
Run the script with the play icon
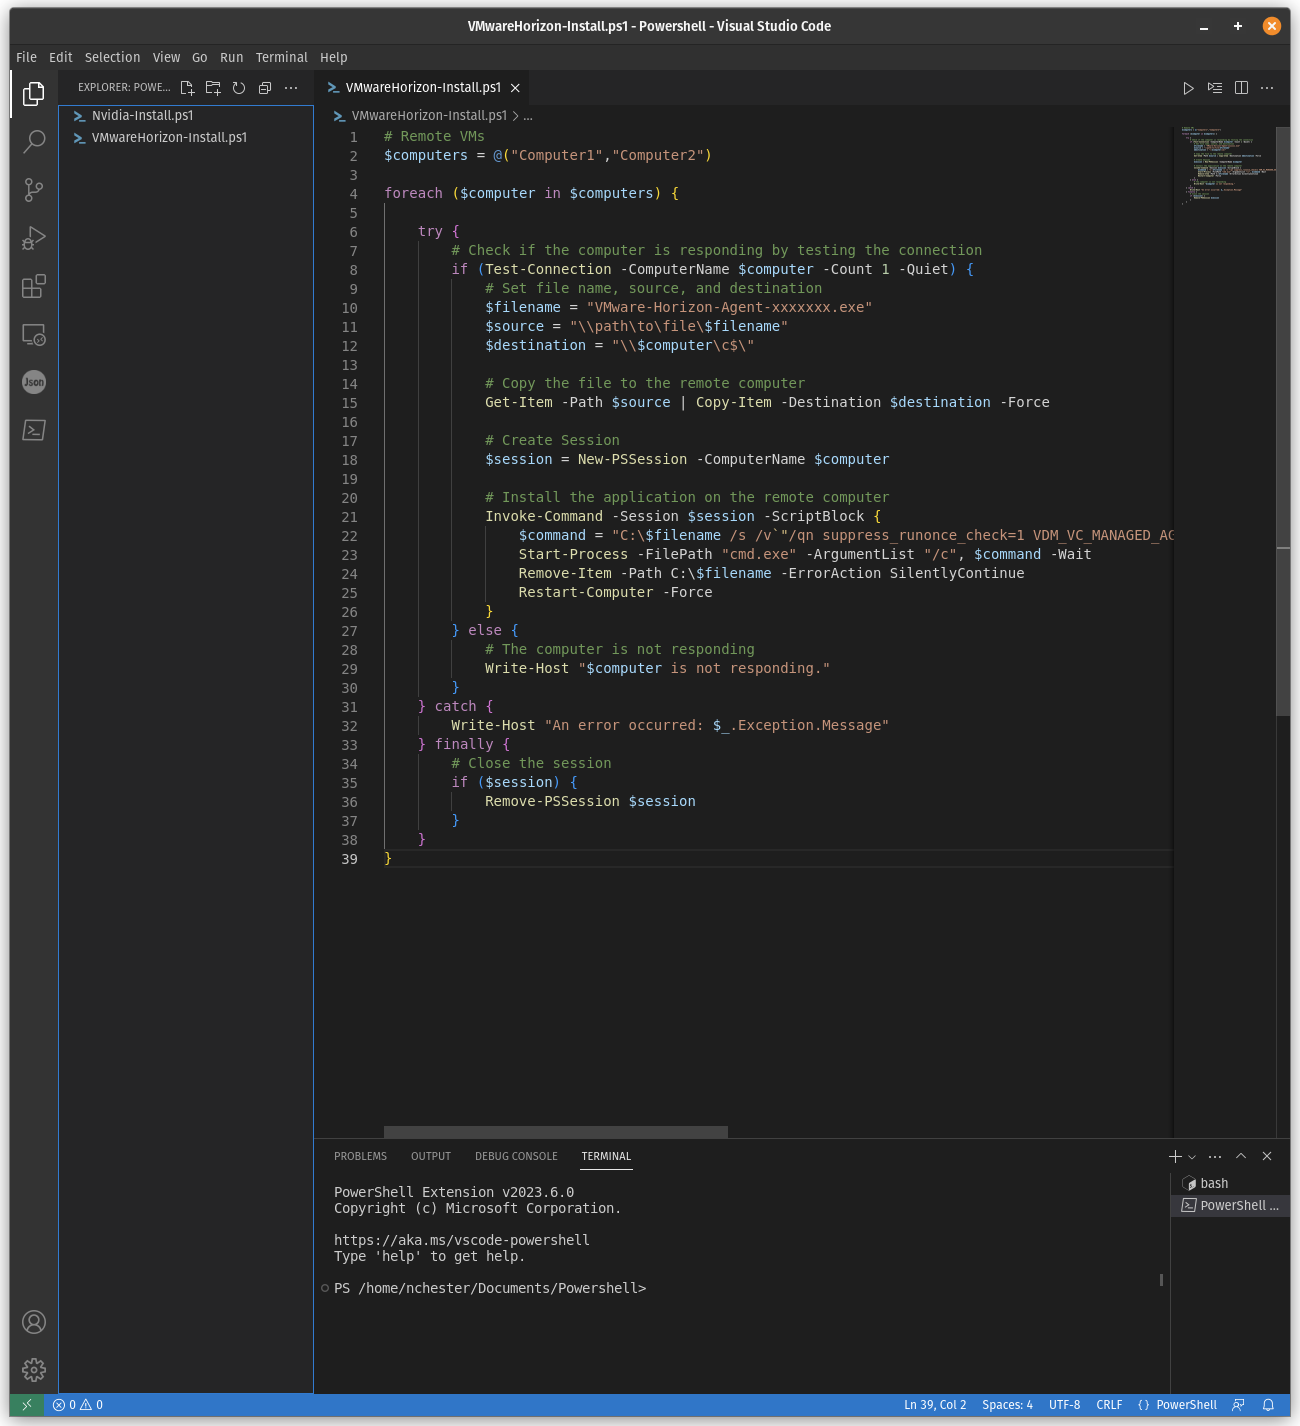tap(1188, 88)
